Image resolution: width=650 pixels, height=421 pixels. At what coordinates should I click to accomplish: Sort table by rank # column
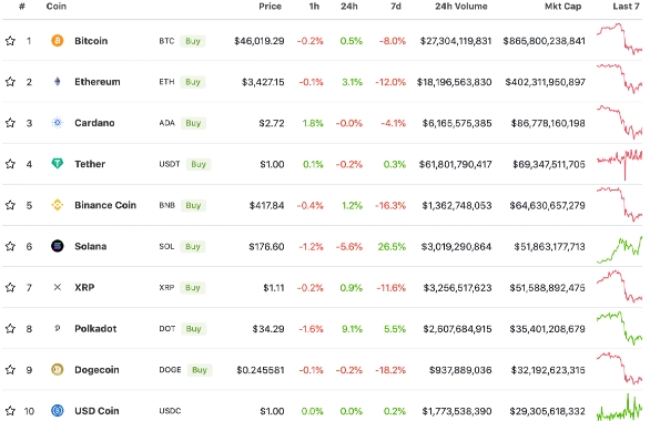[22, 6]
